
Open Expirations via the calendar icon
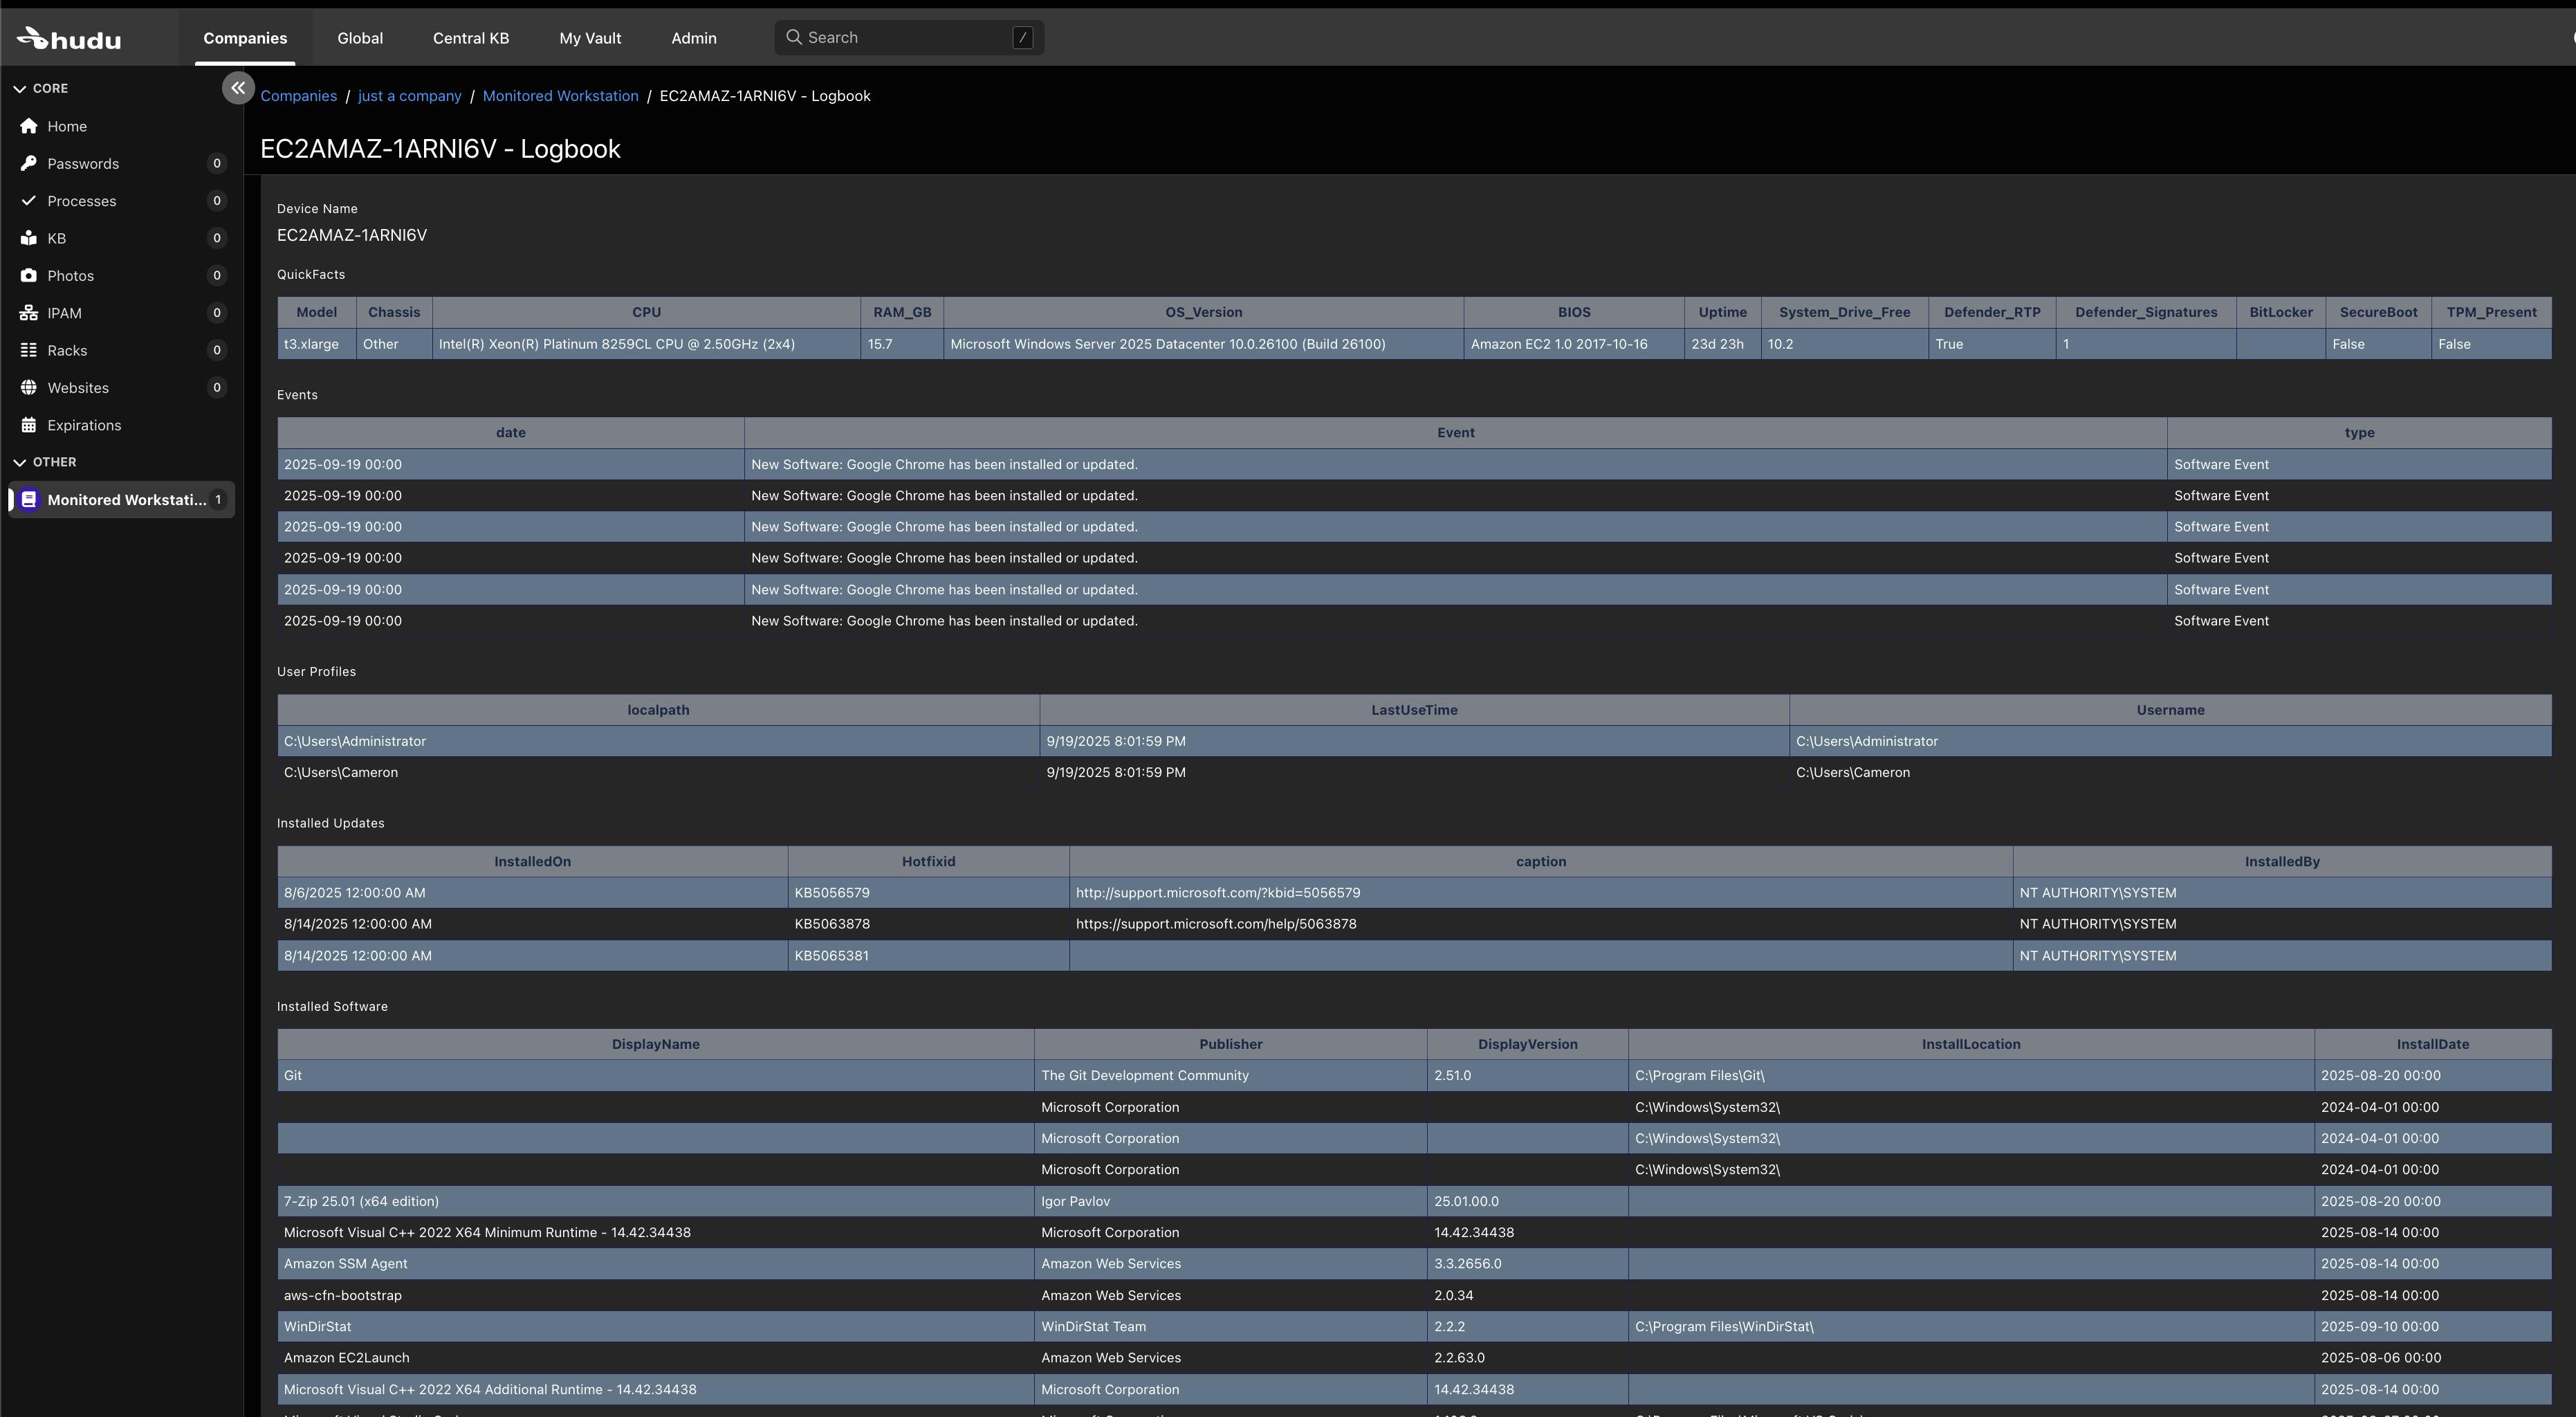pos(29,424)
